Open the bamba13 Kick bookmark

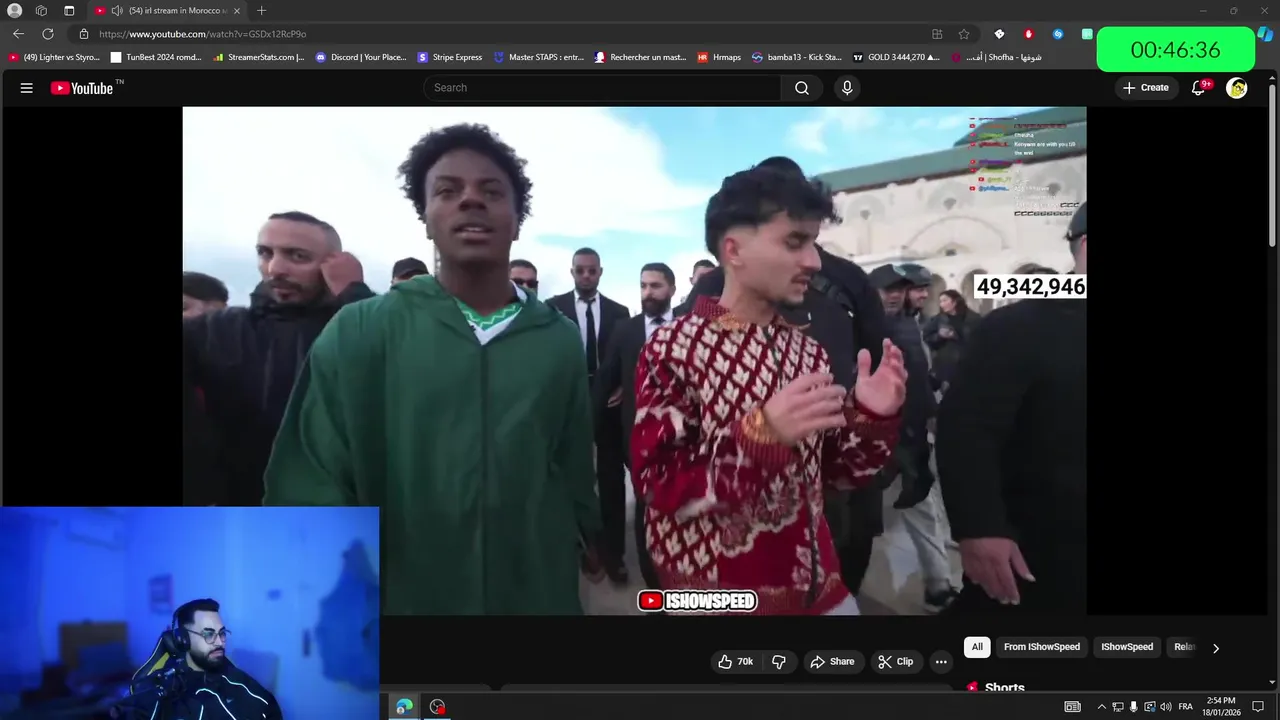(797, 57)
